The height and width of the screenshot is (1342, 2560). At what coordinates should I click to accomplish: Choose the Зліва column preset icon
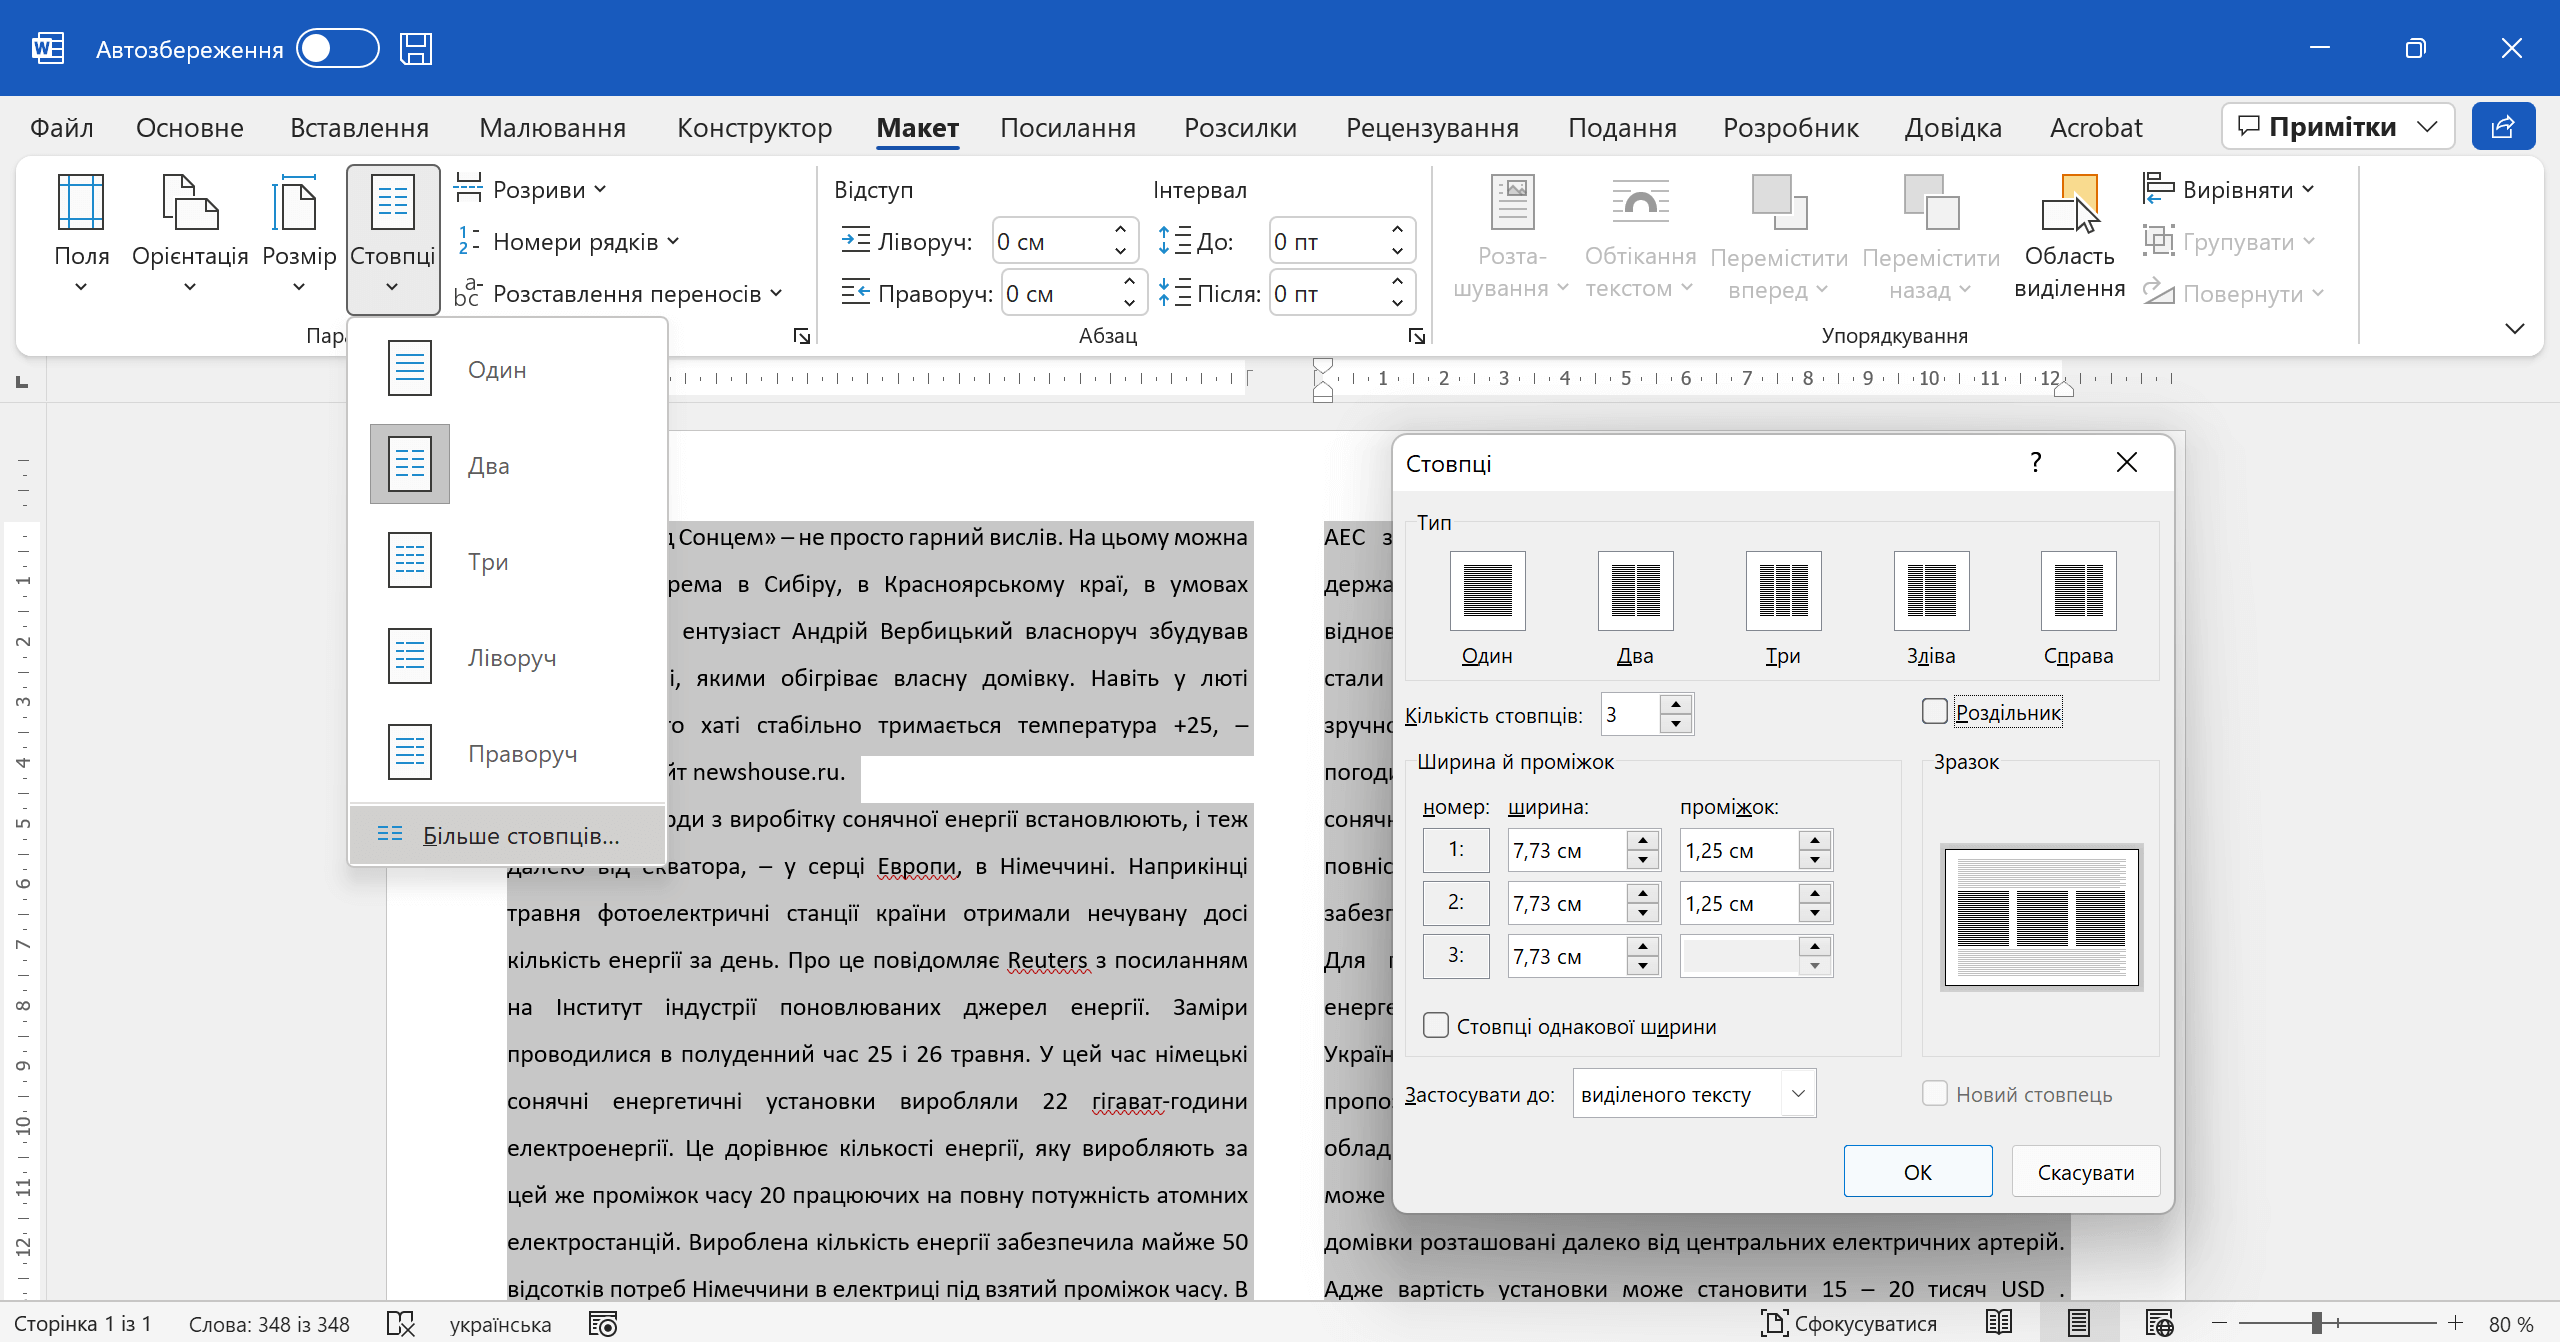pos(1931,591)
